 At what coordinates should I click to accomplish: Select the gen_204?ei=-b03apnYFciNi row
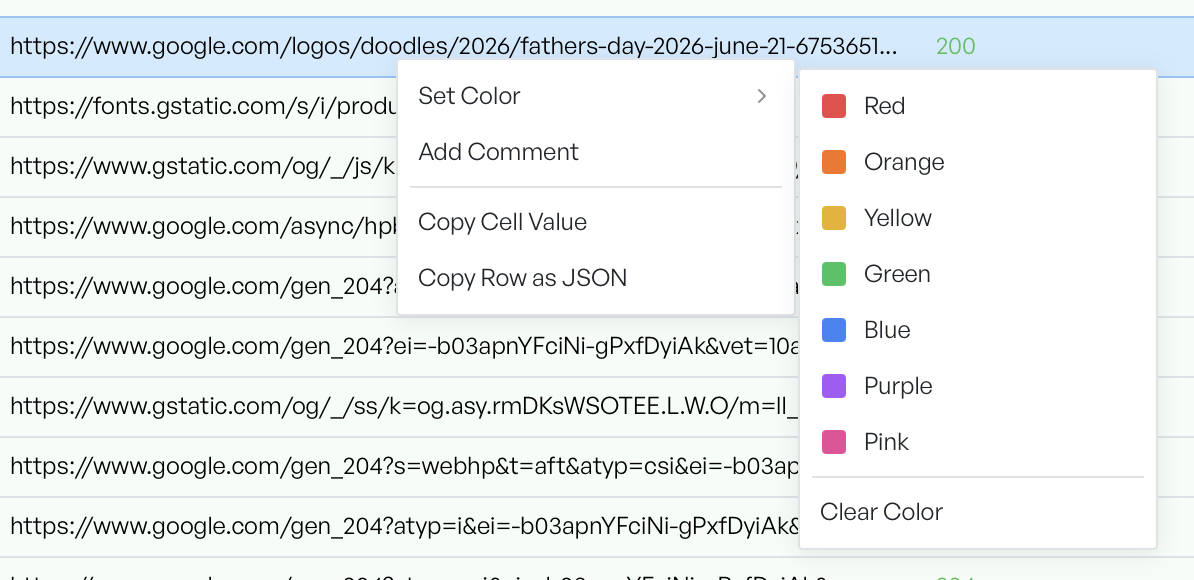(399, 347)
